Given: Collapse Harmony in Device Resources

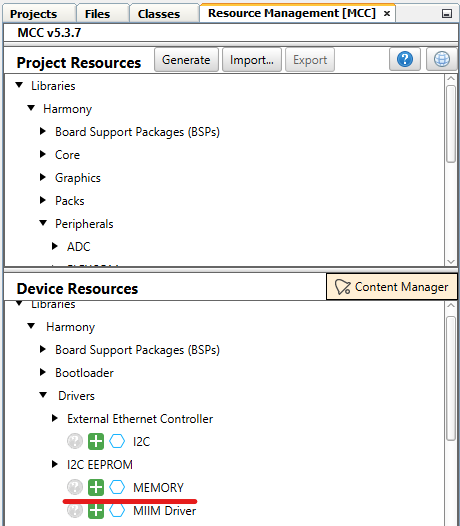Looking at the screenshot, I should pyautogui.click(x=31, y=326).
